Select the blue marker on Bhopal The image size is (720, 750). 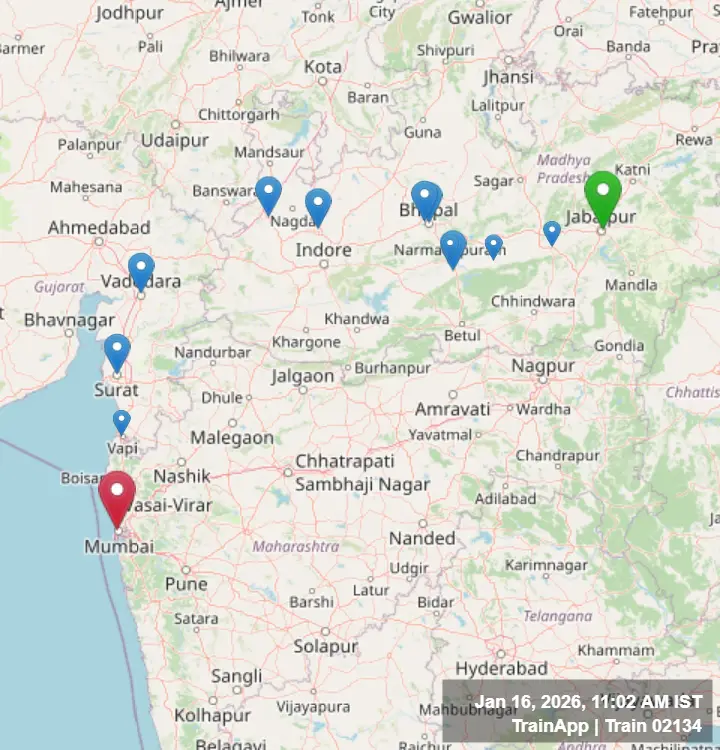(x=425, y=200)
